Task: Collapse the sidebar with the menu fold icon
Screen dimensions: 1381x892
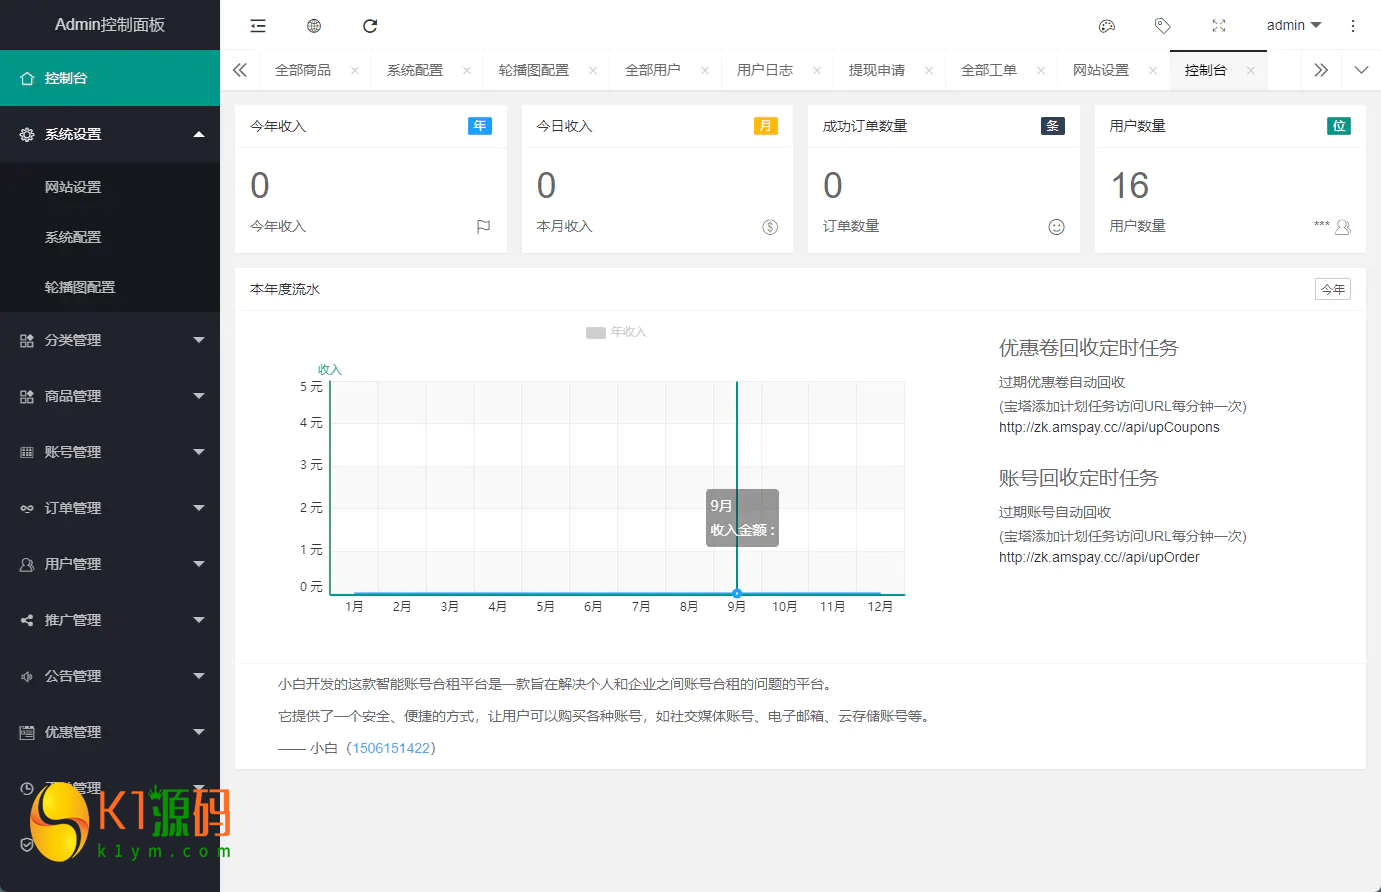Action: (258, 26)
